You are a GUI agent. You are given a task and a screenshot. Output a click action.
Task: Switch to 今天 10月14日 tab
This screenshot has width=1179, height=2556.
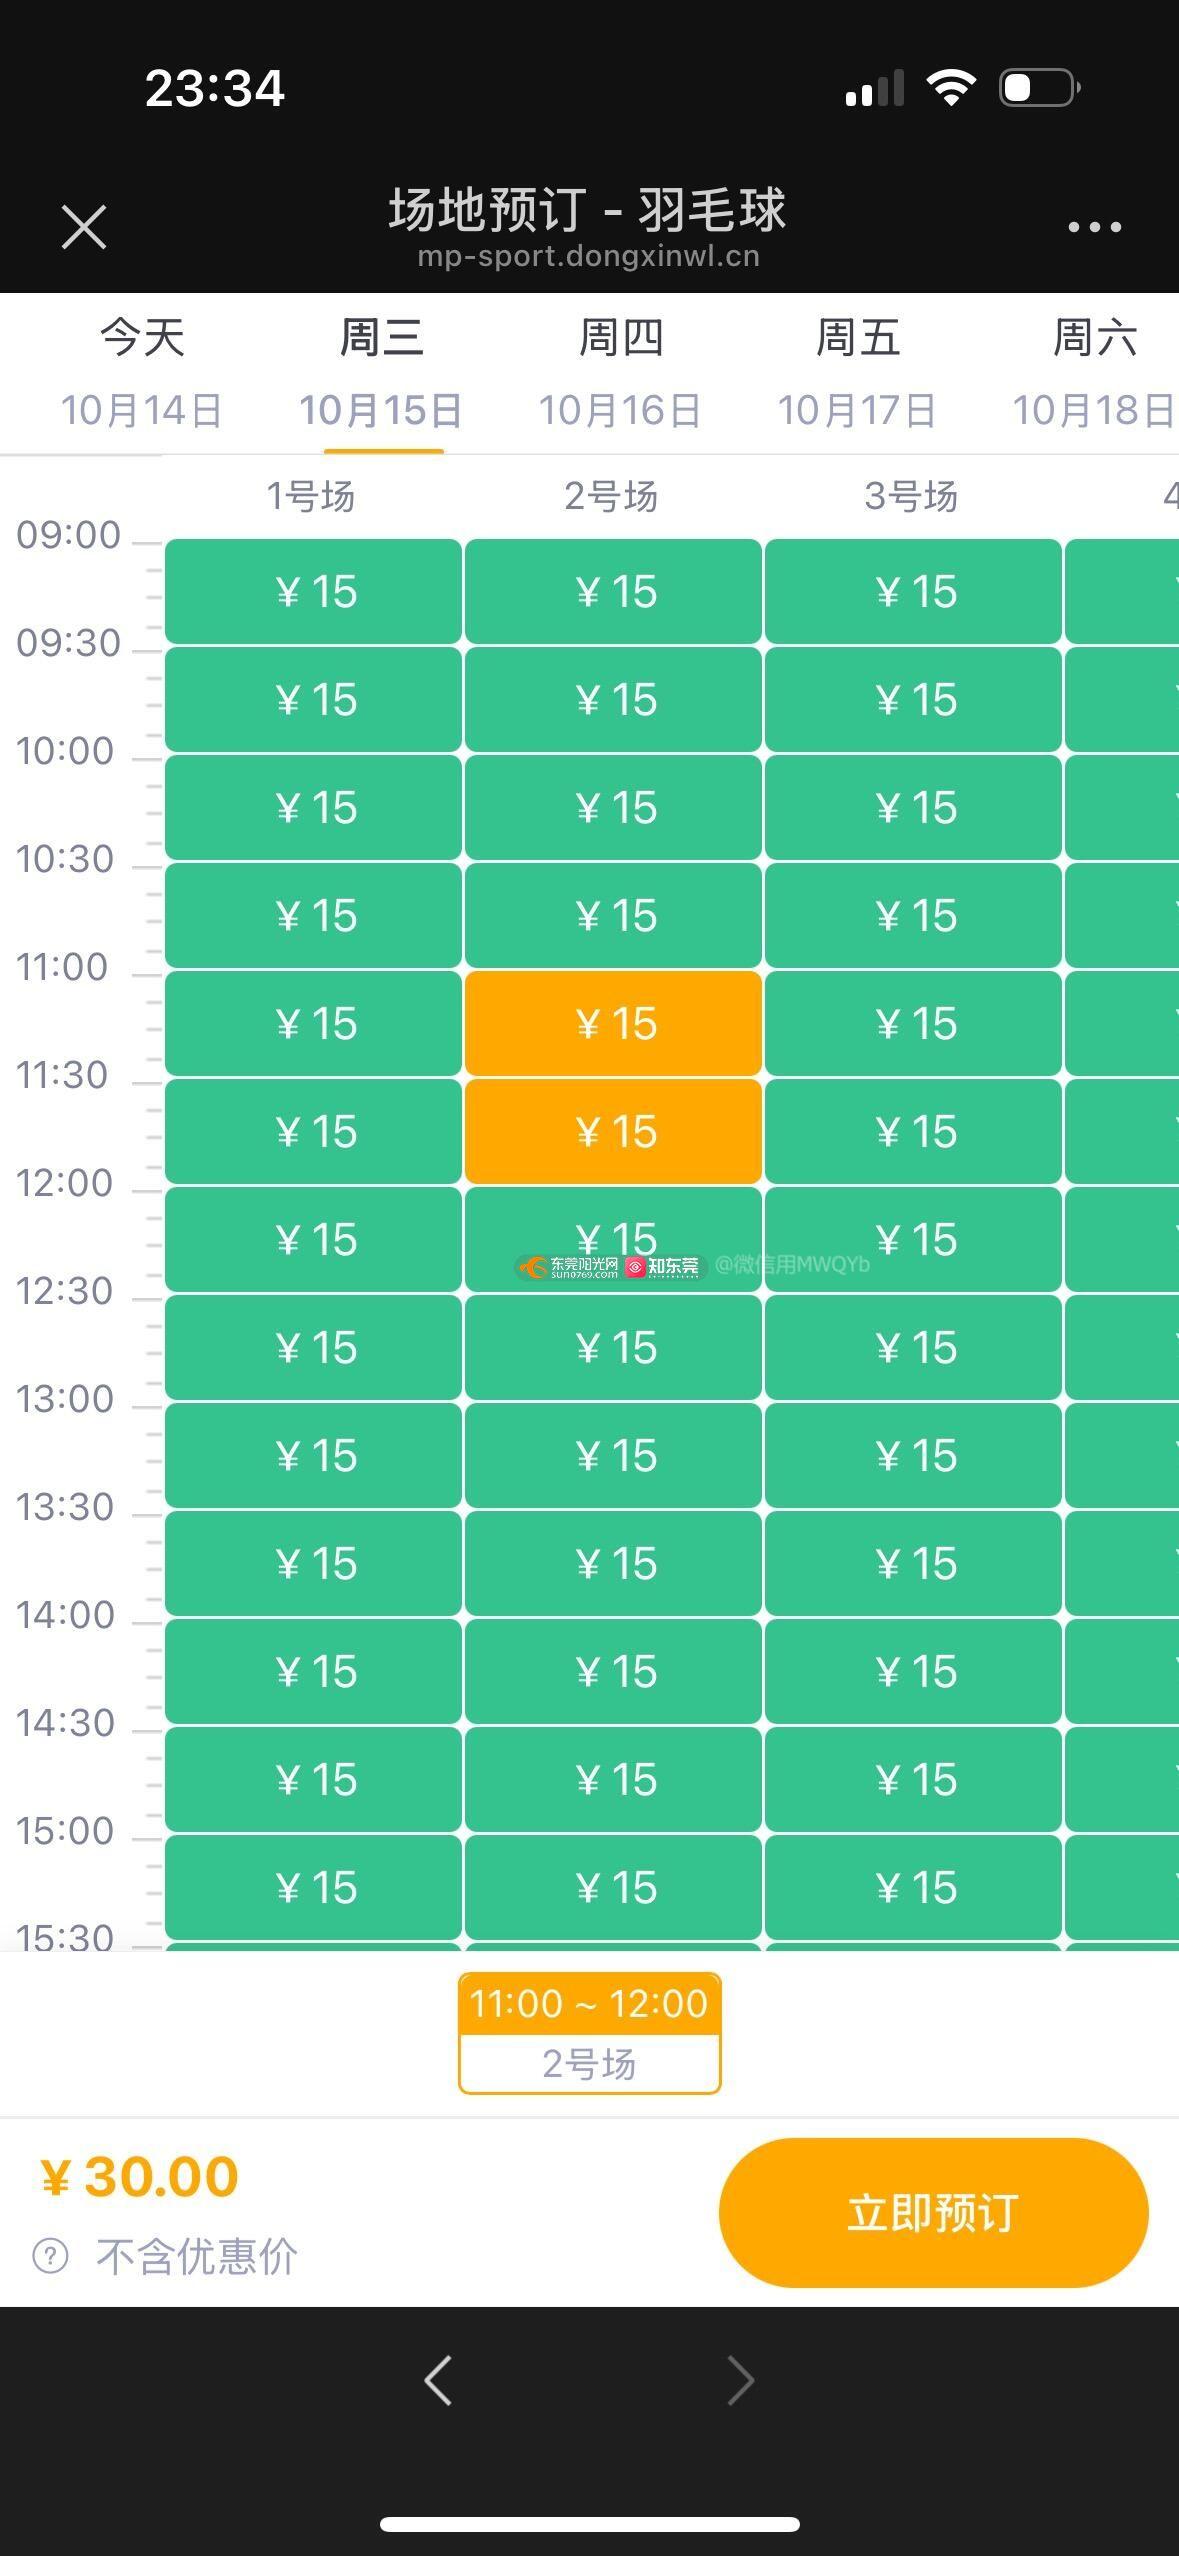(x=142, y=372)
